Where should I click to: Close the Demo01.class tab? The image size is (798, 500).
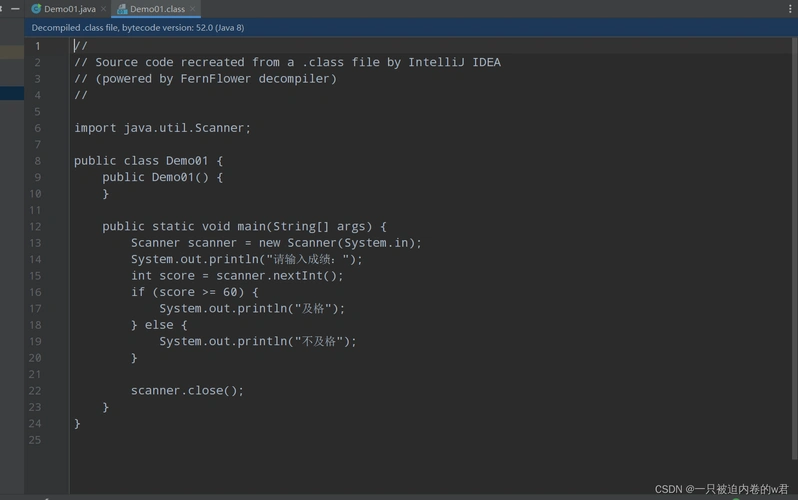[x=192, y=9]
